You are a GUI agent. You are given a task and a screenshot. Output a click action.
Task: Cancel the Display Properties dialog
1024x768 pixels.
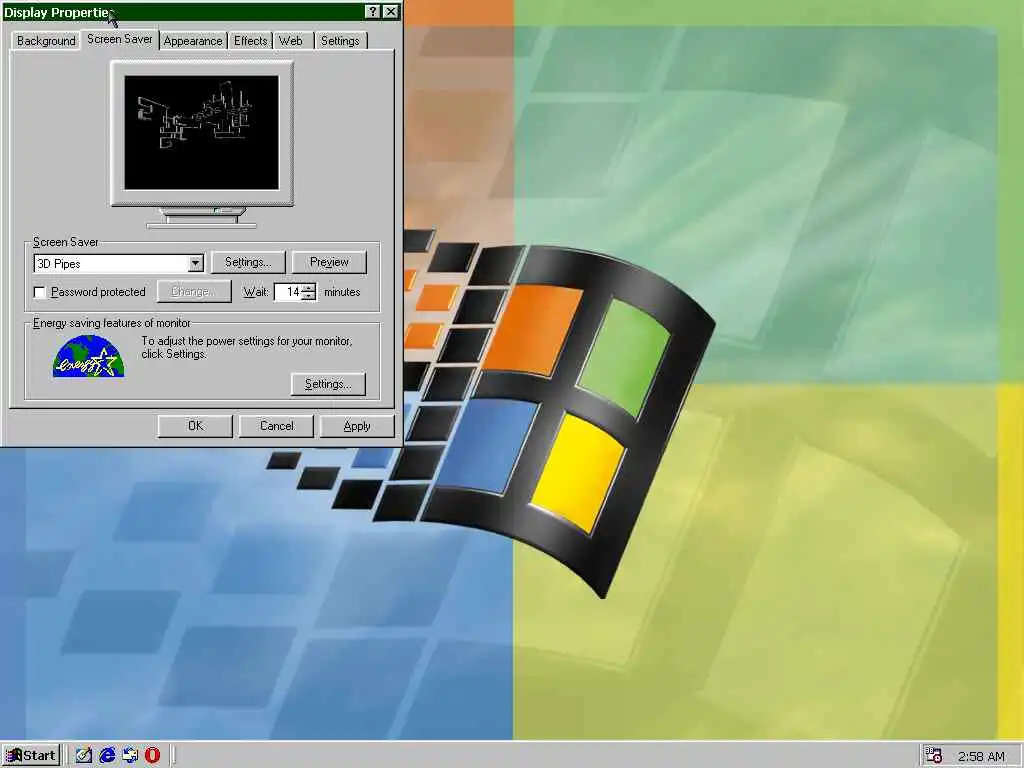(x=277, y=426)
